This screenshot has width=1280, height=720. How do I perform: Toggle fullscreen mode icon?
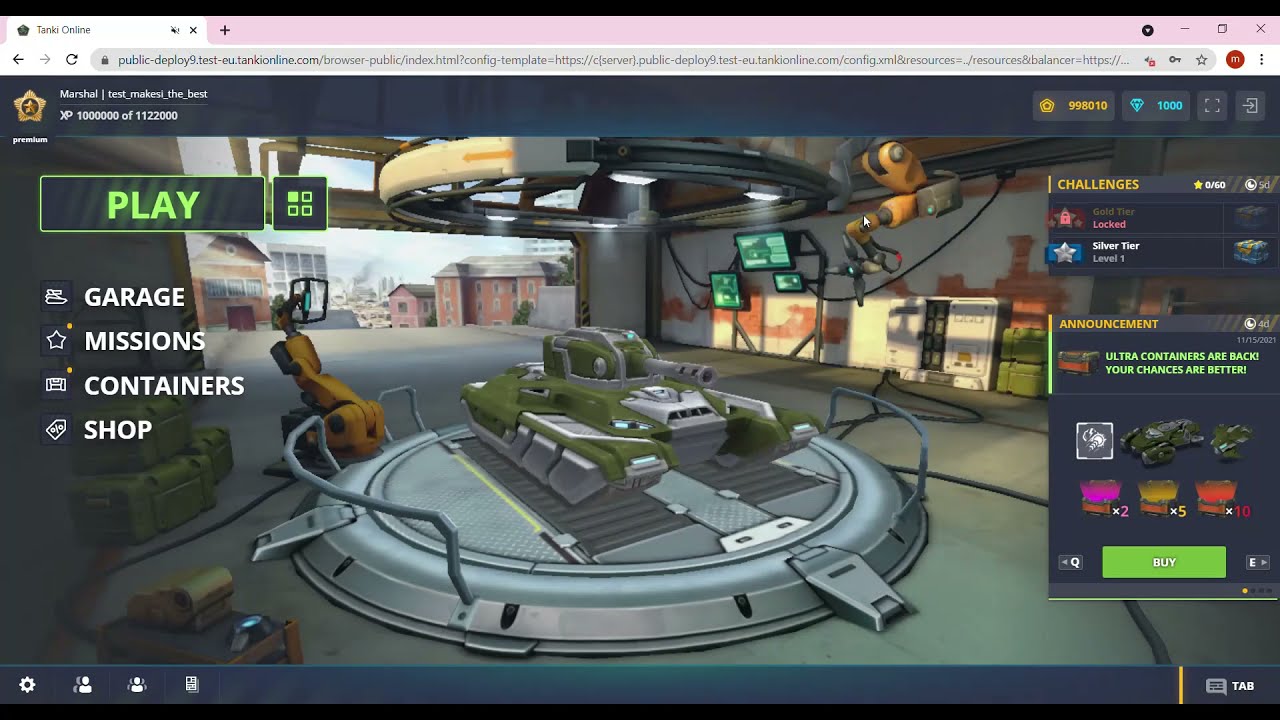pyautogui.click(x=1212, y=105)
